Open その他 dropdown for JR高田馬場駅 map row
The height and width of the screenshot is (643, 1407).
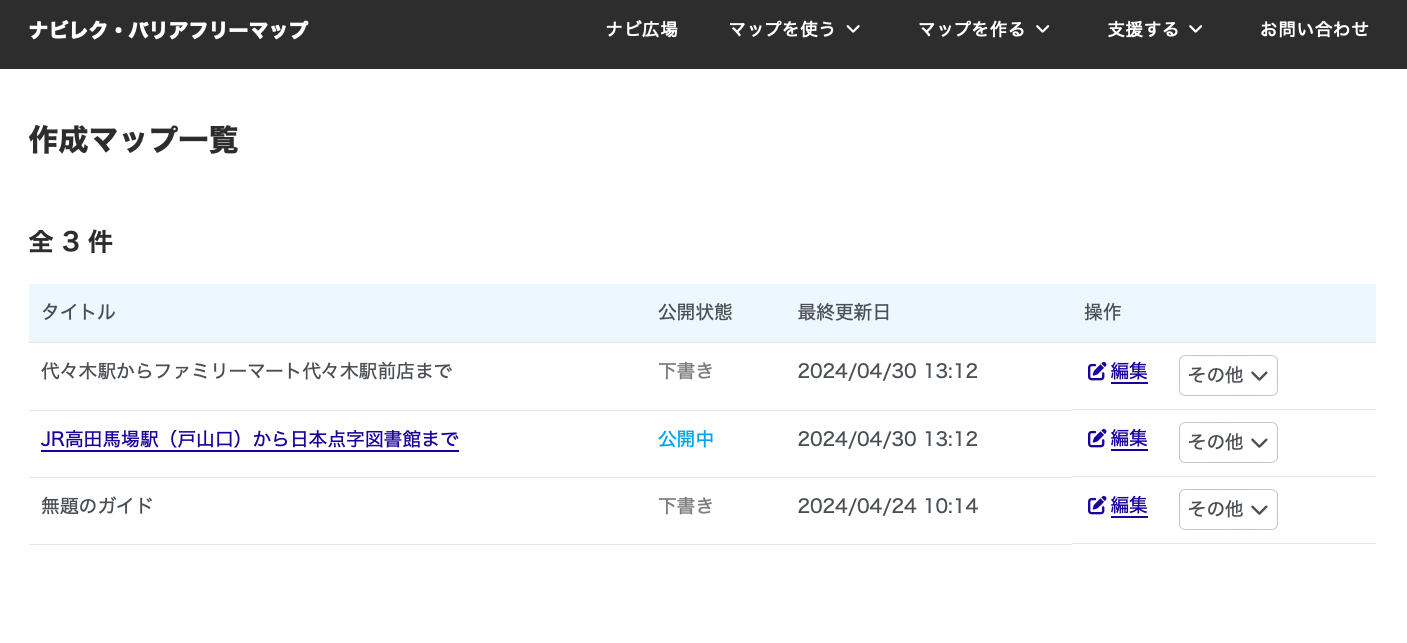click(x=1228, y=442)
